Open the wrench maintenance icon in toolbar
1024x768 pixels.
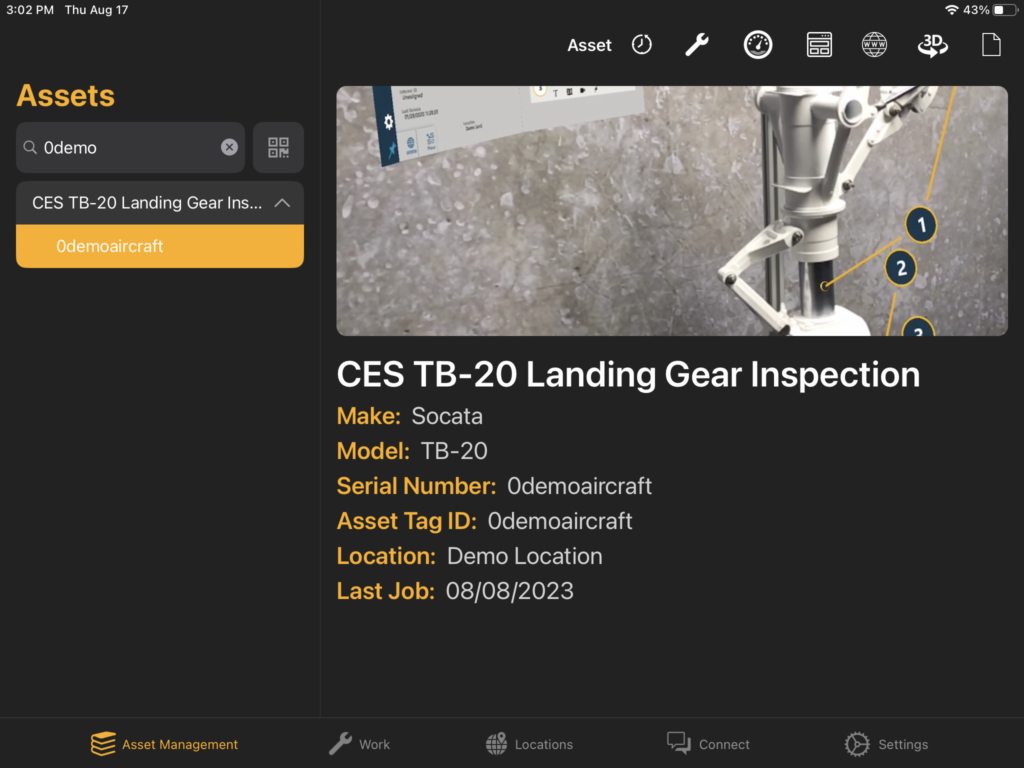pyautogui.click(x=697, y=45)
